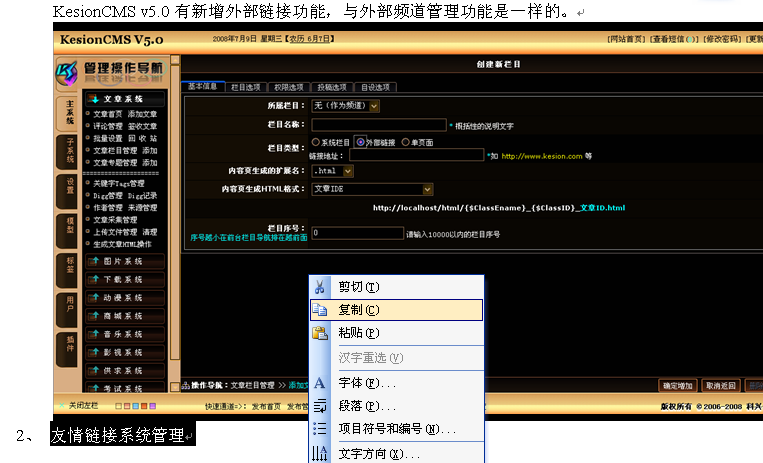Screen dimensions: 763x463
Task: Open the 模型 vertical sidebar tab
Action: pyautogui.click(x=69, y=230)
